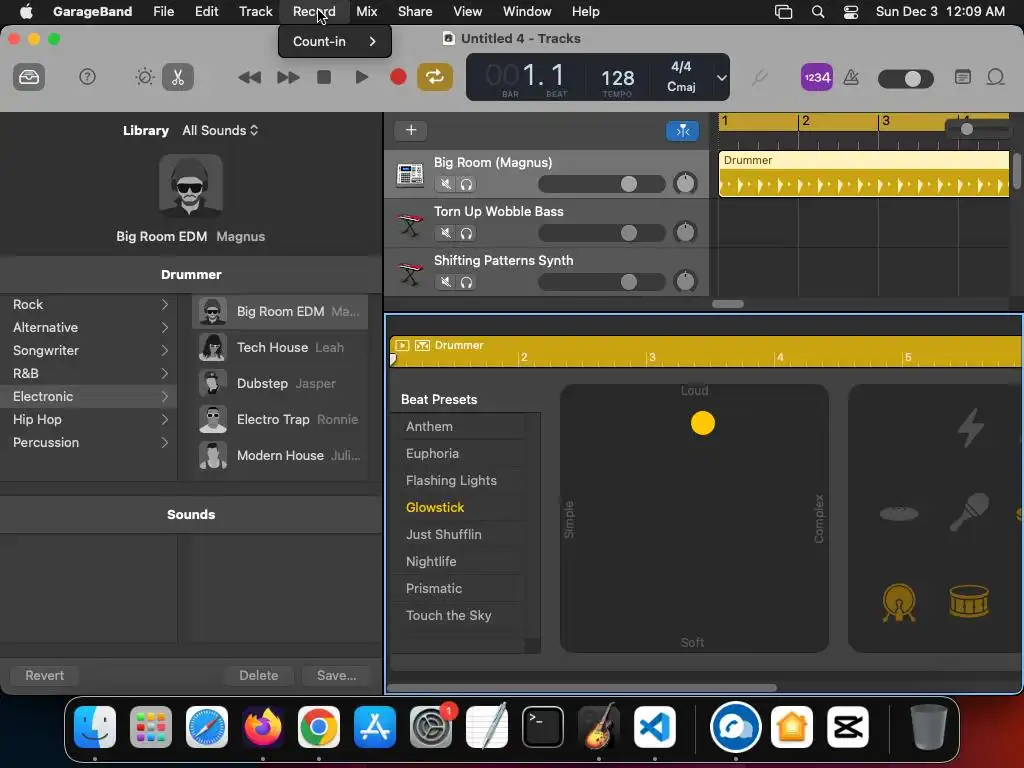1024x768 pixels.
Task: Select Big Room (Magnus) drum machine icon
Action: [x=410, y=174]
